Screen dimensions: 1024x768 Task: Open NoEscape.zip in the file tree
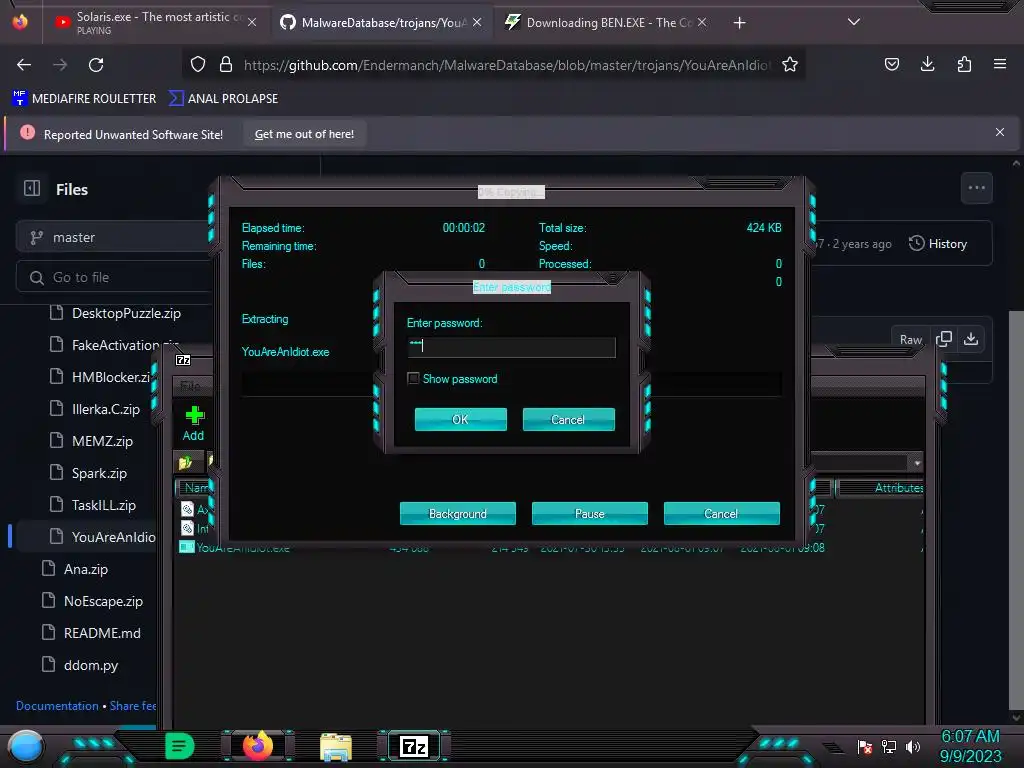(x=103, y=601)
